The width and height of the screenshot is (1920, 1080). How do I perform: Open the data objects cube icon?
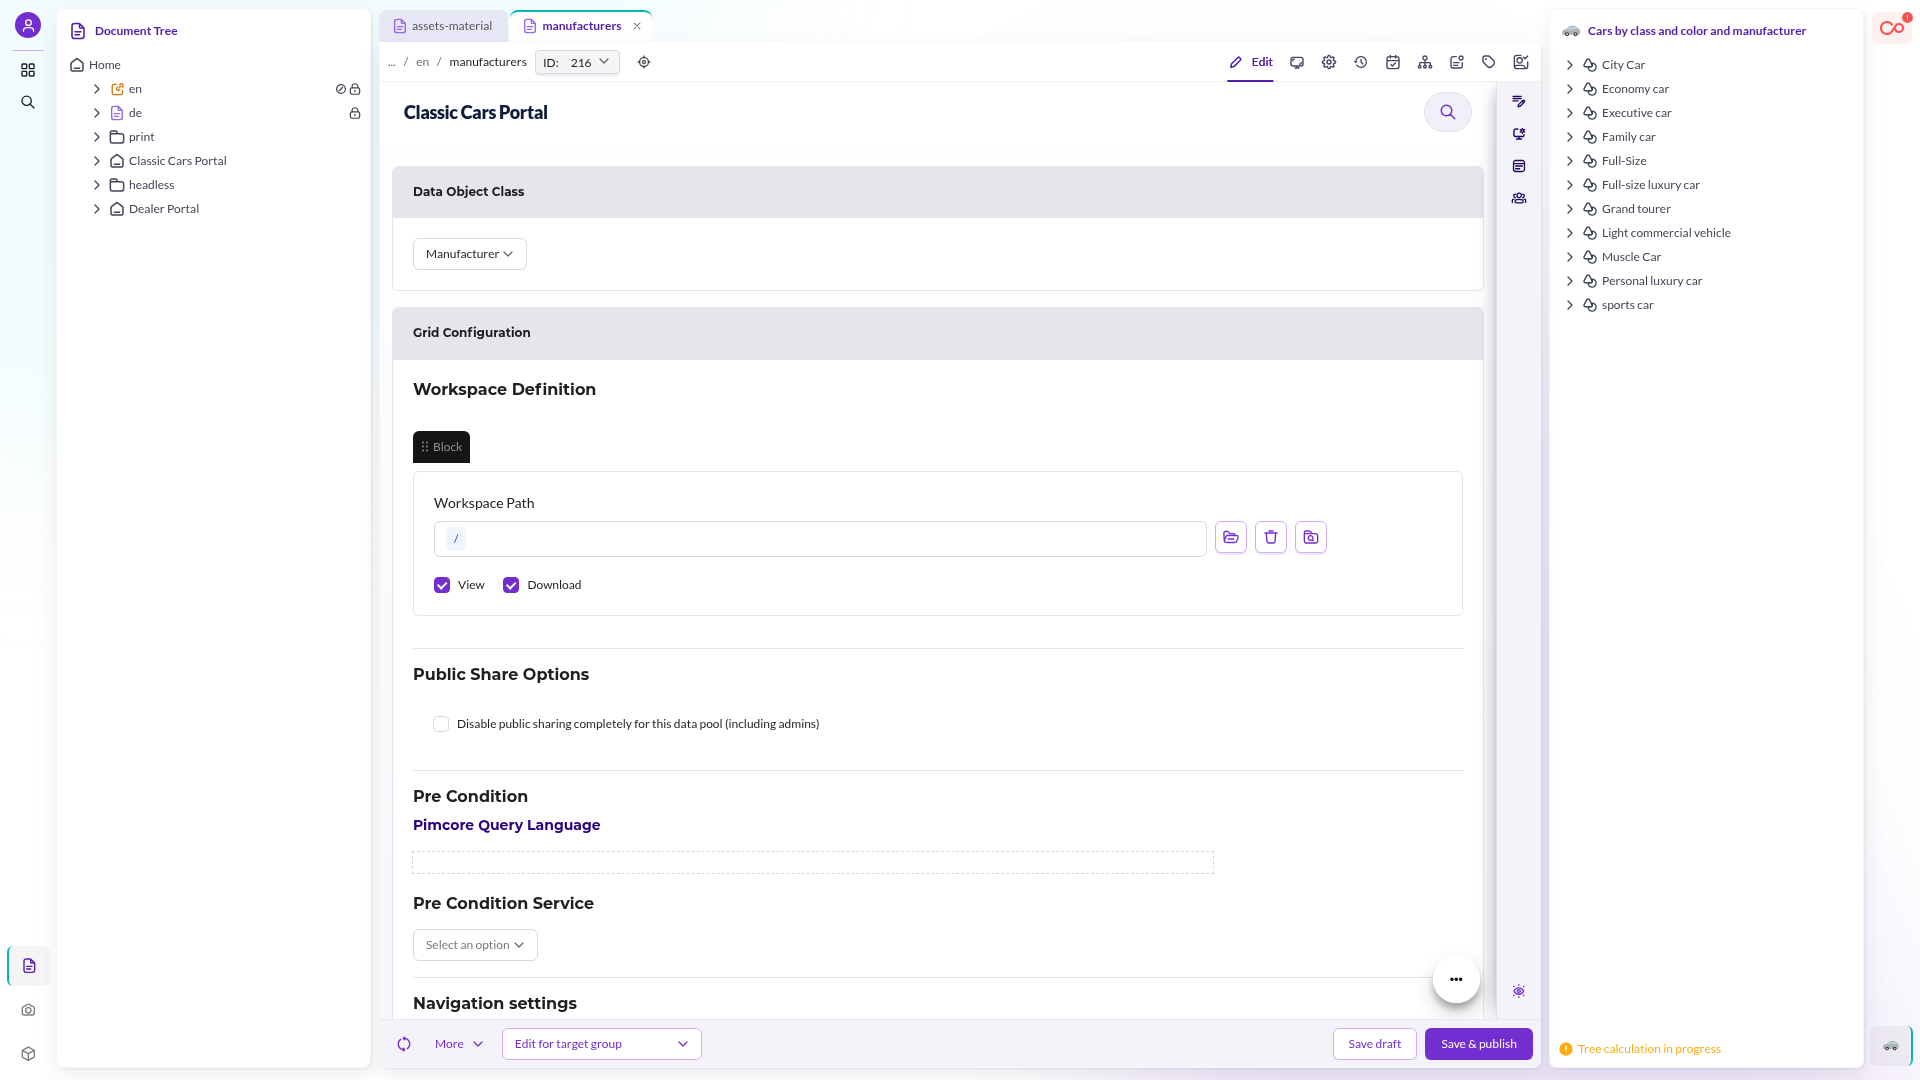click(28, 1054)
